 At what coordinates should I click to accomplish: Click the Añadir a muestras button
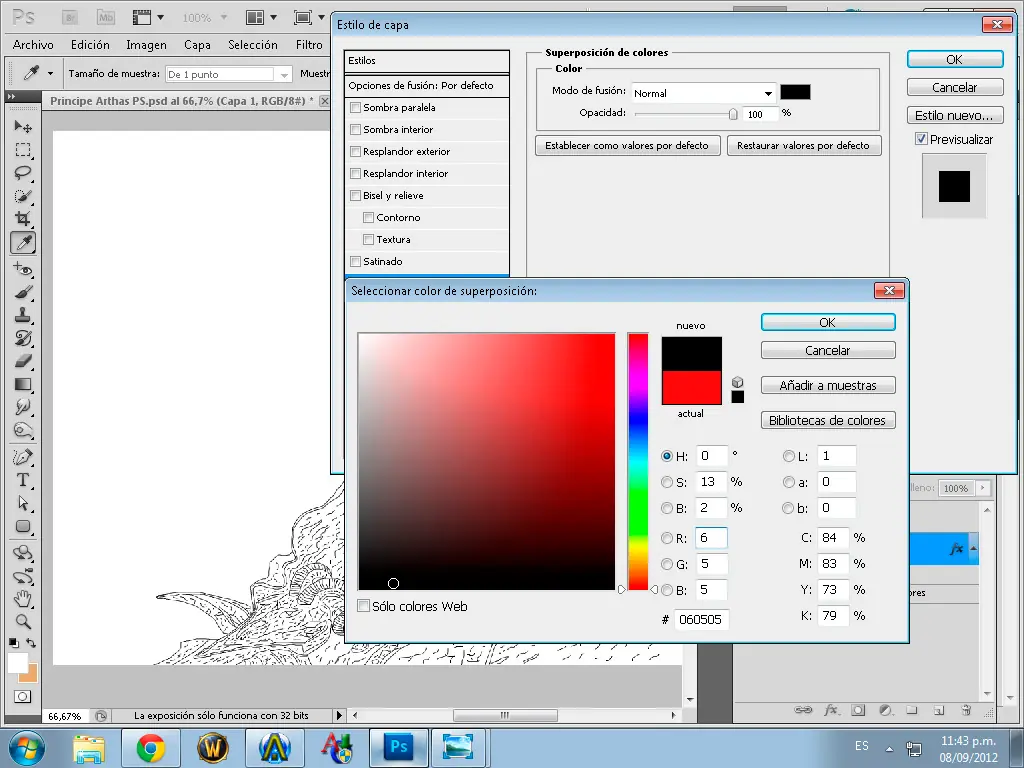827,386
